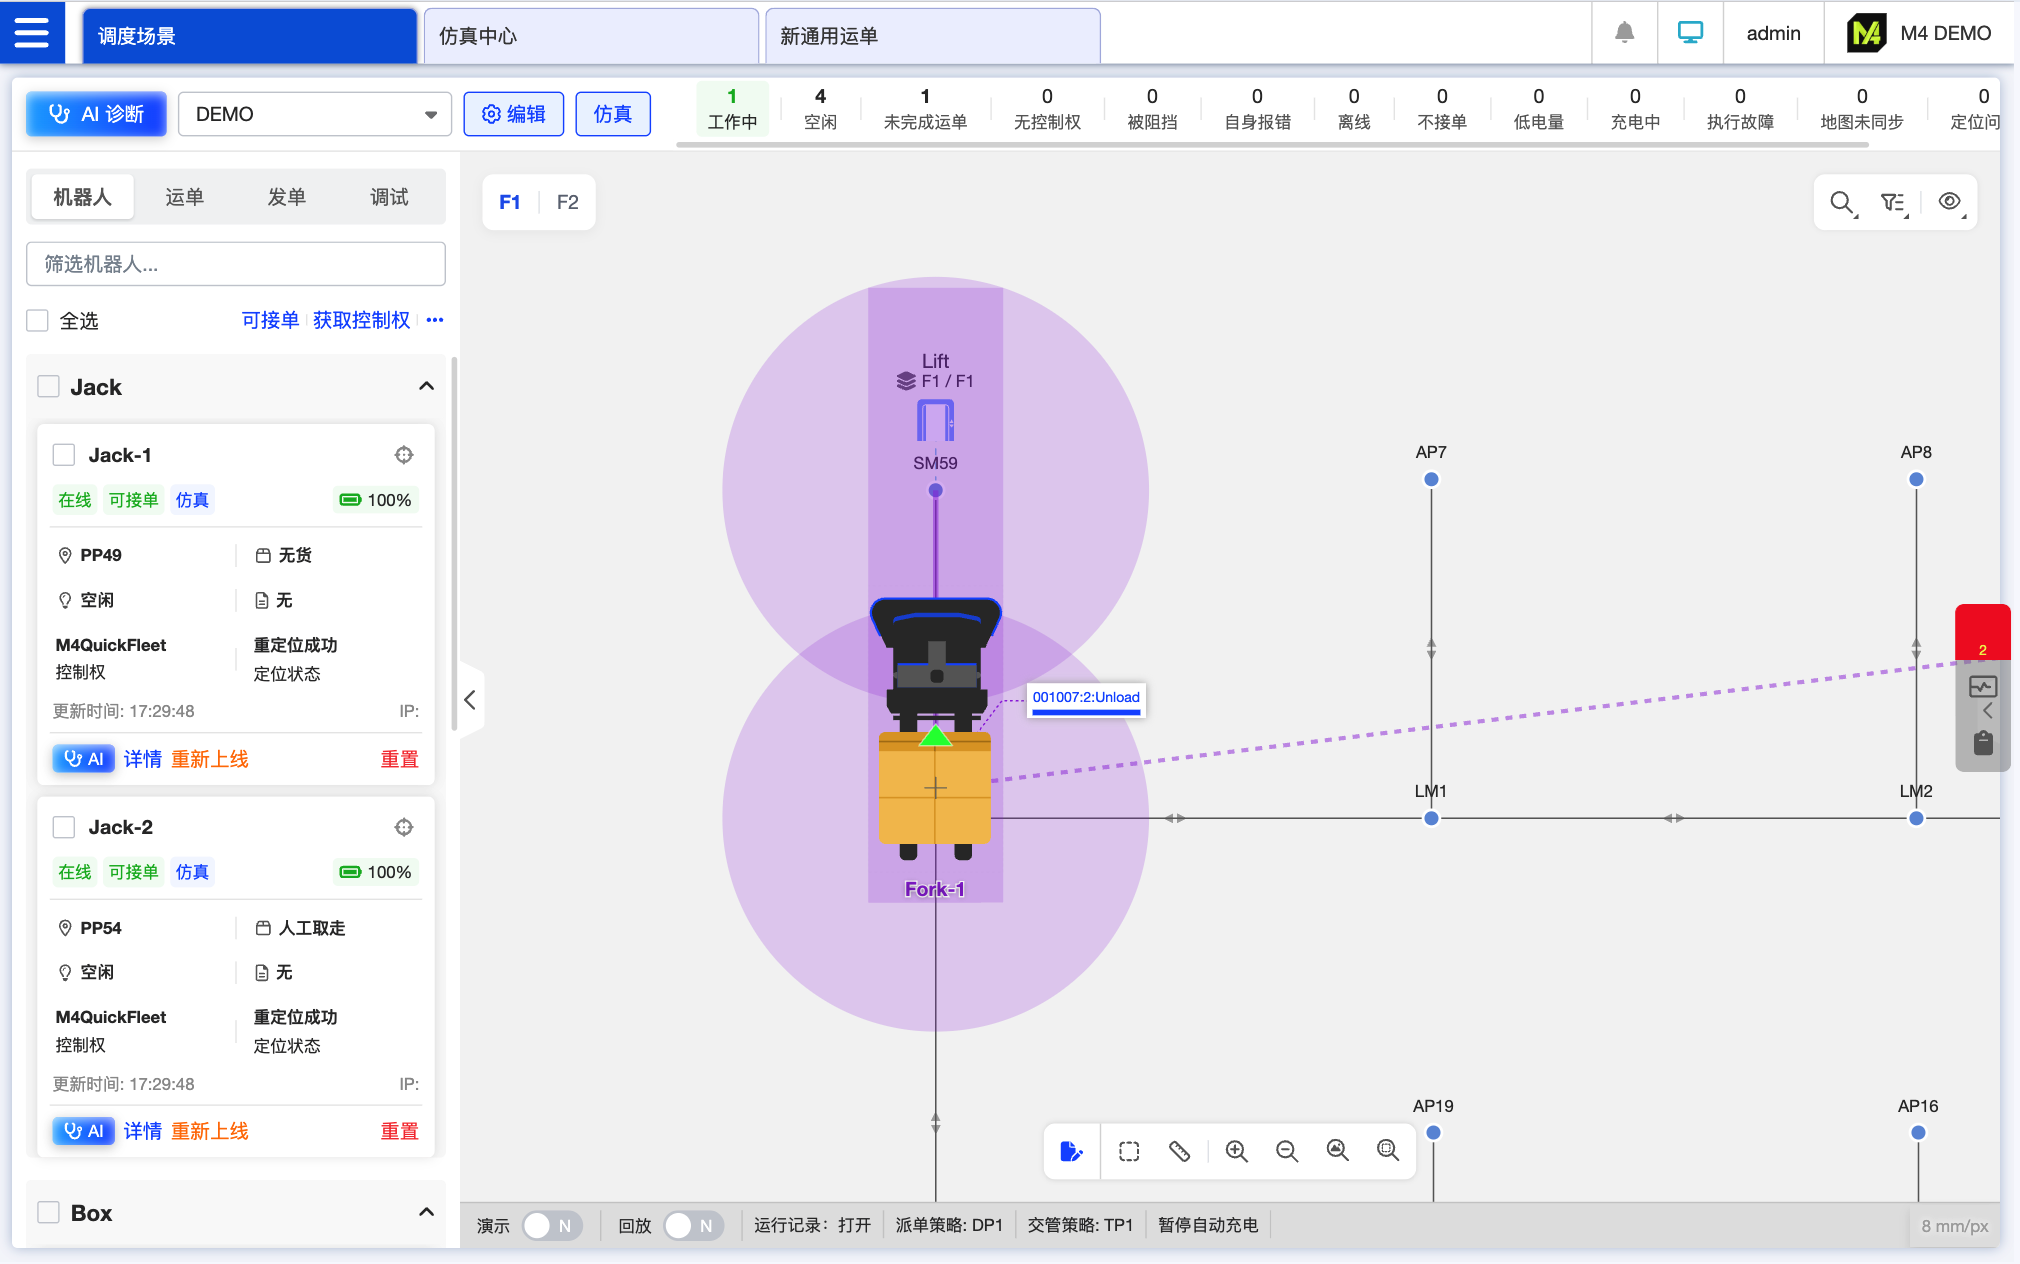The width and height of the screenshot is (2020, 1264).
Task: Check the 全选 select-all checkbox
Action: point(38,321)
